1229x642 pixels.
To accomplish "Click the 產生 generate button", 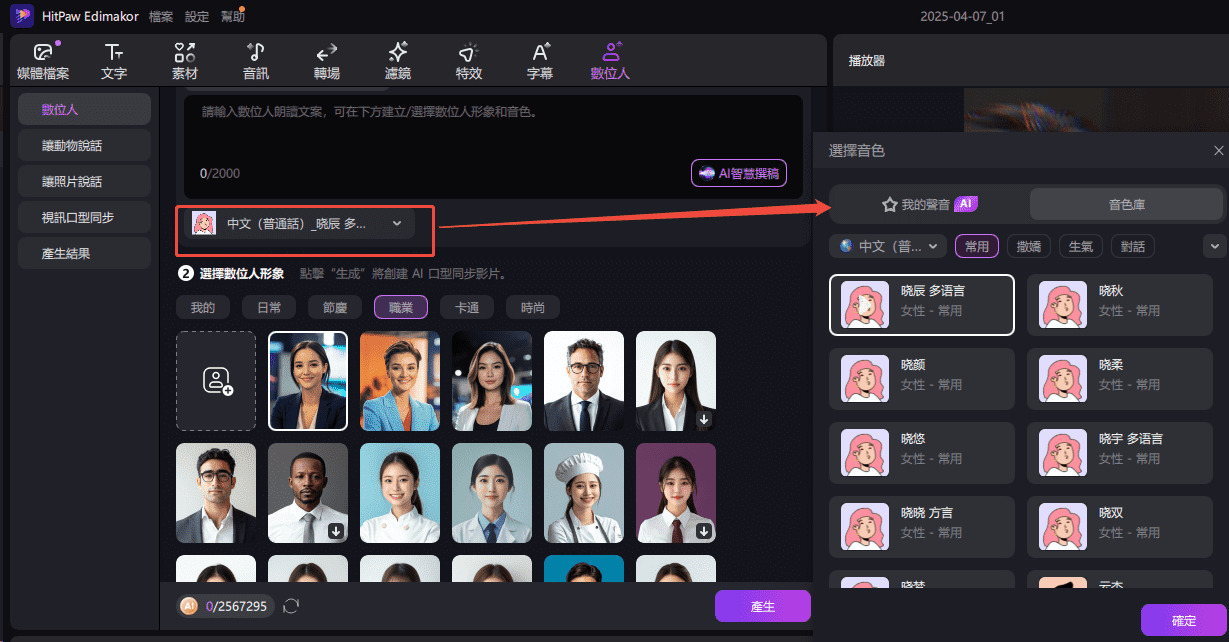I will point(762,605).
